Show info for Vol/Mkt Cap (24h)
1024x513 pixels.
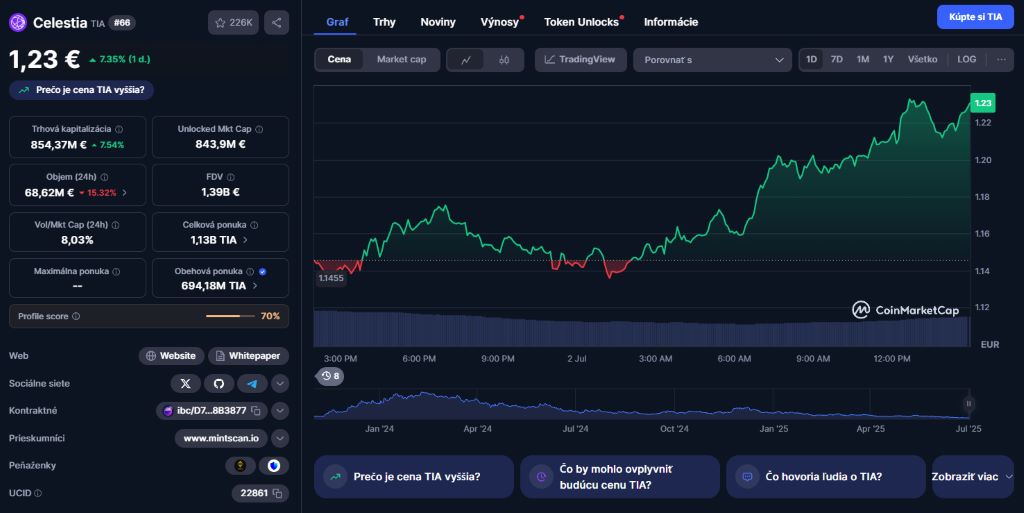[x=116, y=225]
